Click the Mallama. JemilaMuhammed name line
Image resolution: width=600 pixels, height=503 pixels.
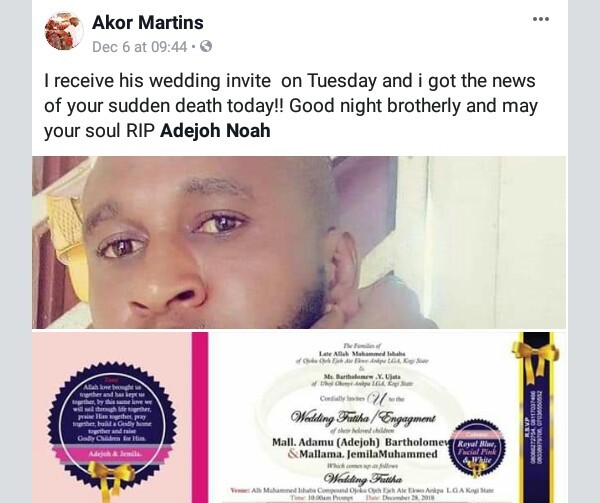point(362,454)
